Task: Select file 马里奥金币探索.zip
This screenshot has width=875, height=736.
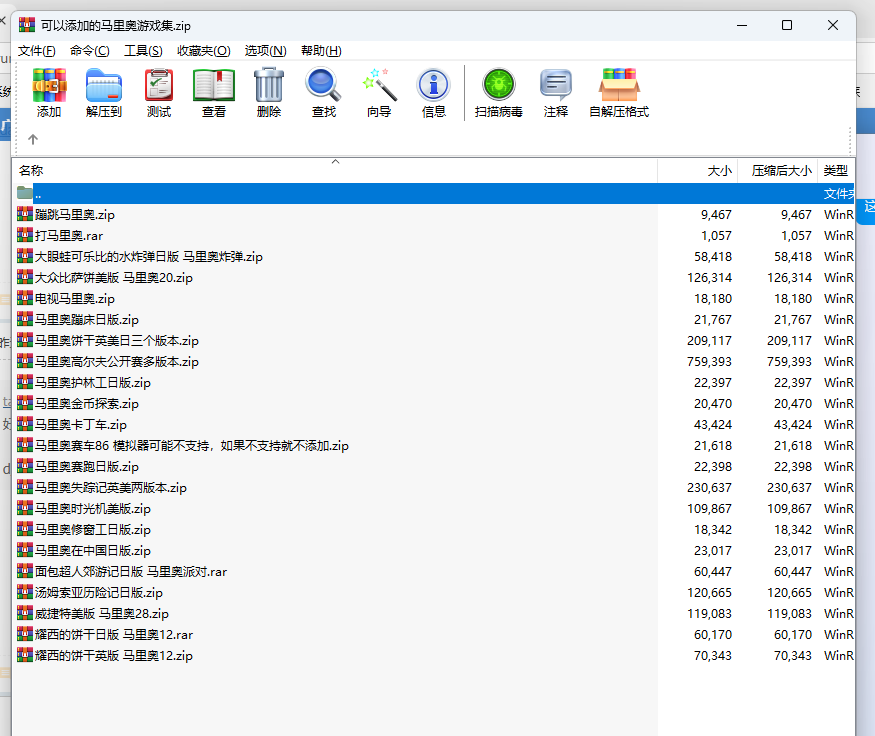Action: (x=86, y=404)
